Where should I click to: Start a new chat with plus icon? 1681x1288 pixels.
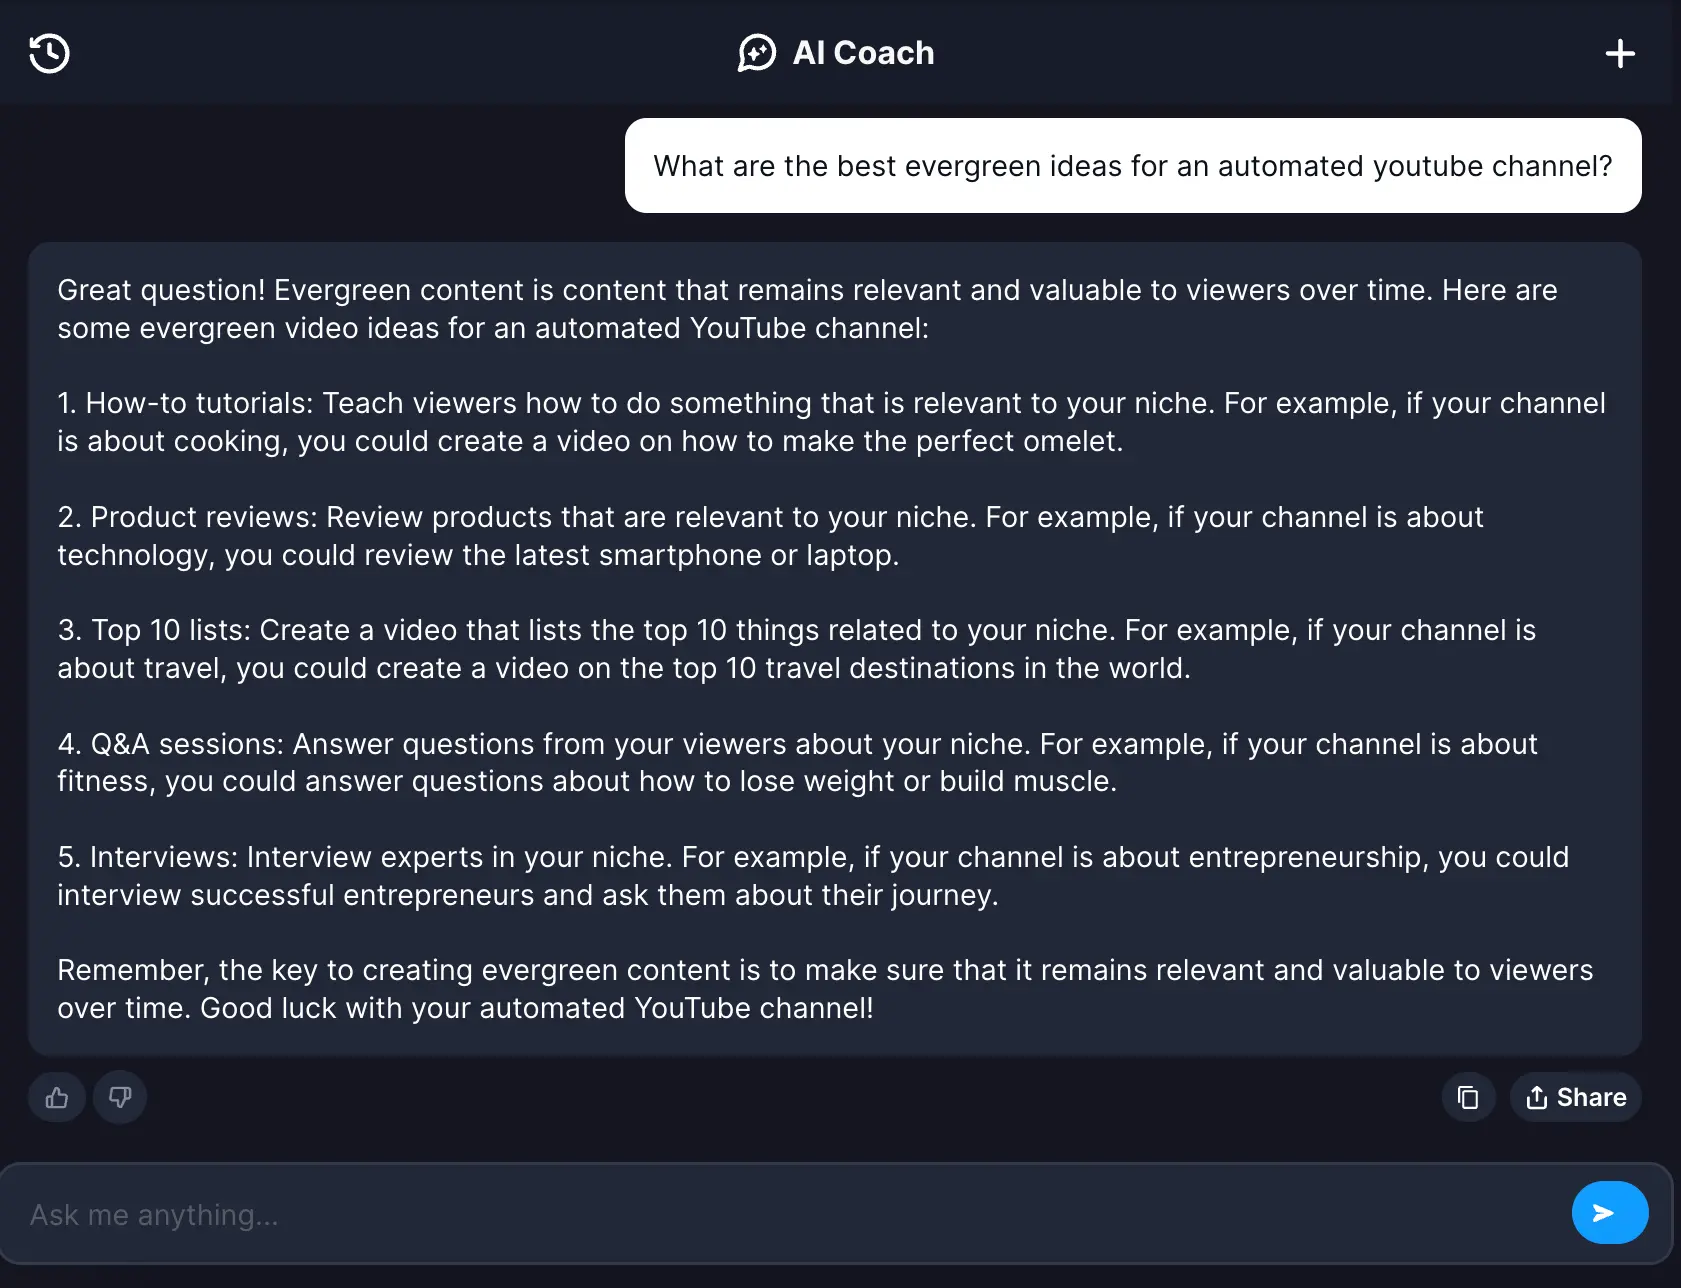pos(1620,53)
